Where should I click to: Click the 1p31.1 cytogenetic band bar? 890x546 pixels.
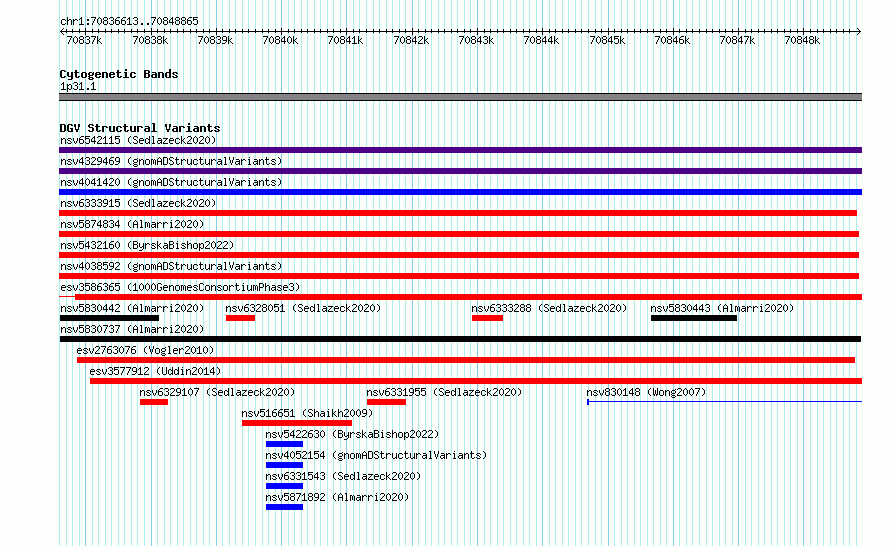460,97
